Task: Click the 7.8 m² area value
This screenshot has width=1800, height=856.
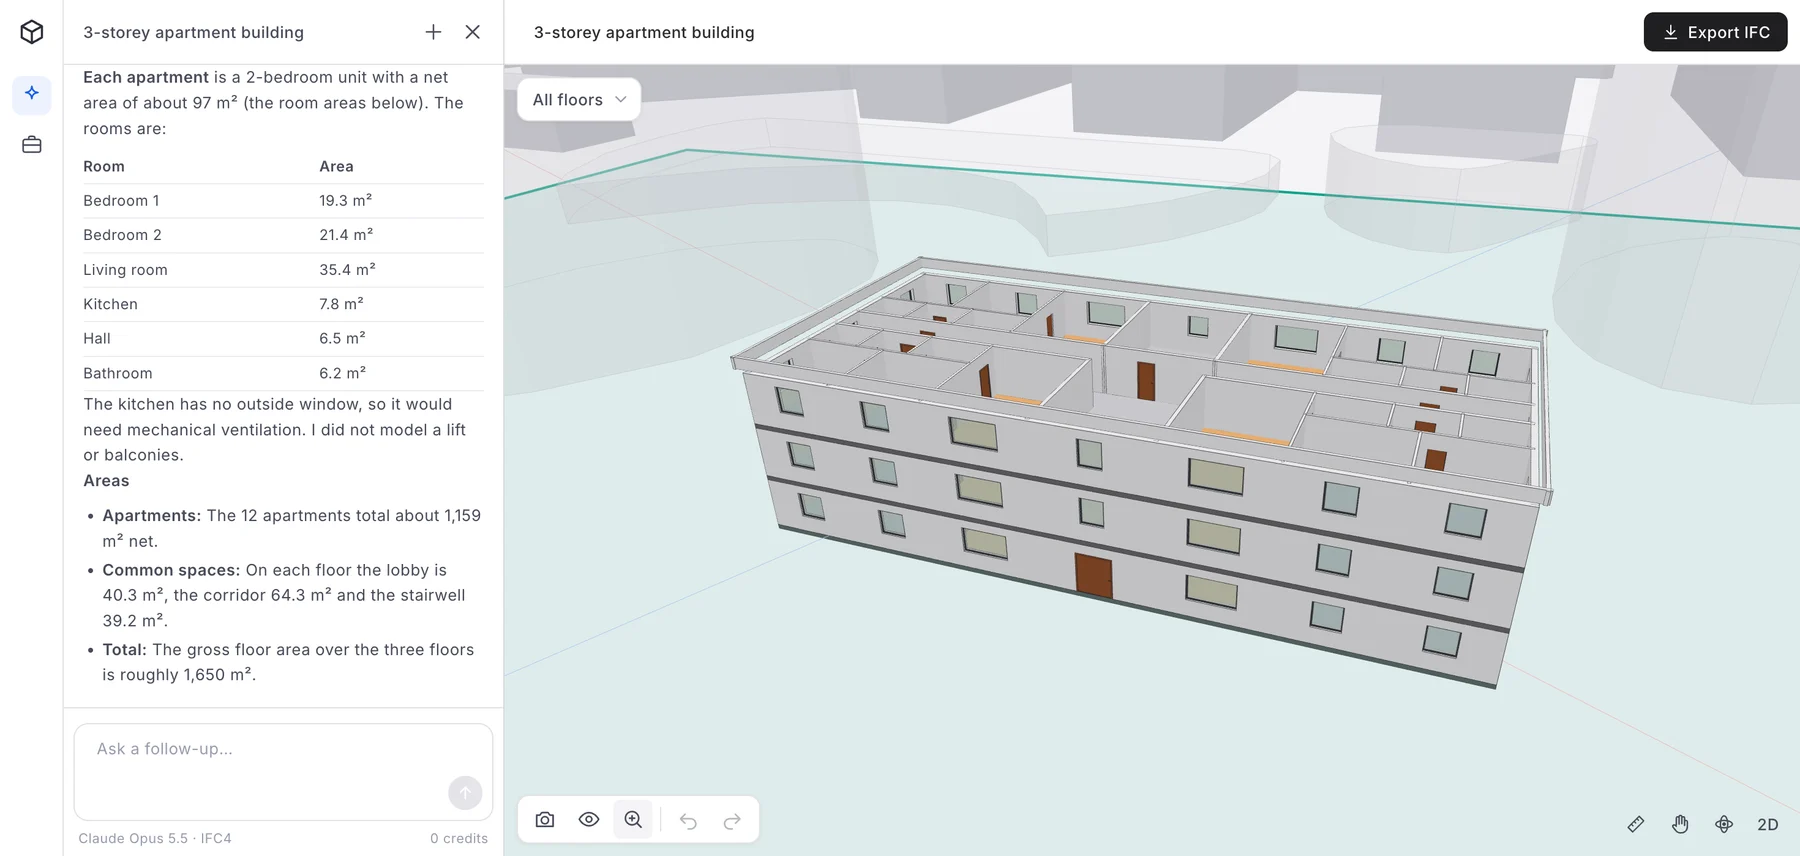Action: (341, 304)
